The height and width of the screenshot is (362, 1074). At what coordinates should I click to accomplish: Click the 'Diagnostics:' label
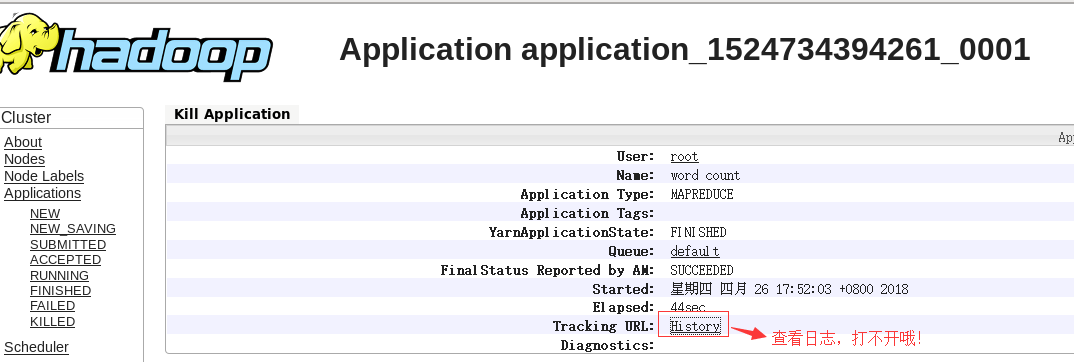[x=607, y=346]
